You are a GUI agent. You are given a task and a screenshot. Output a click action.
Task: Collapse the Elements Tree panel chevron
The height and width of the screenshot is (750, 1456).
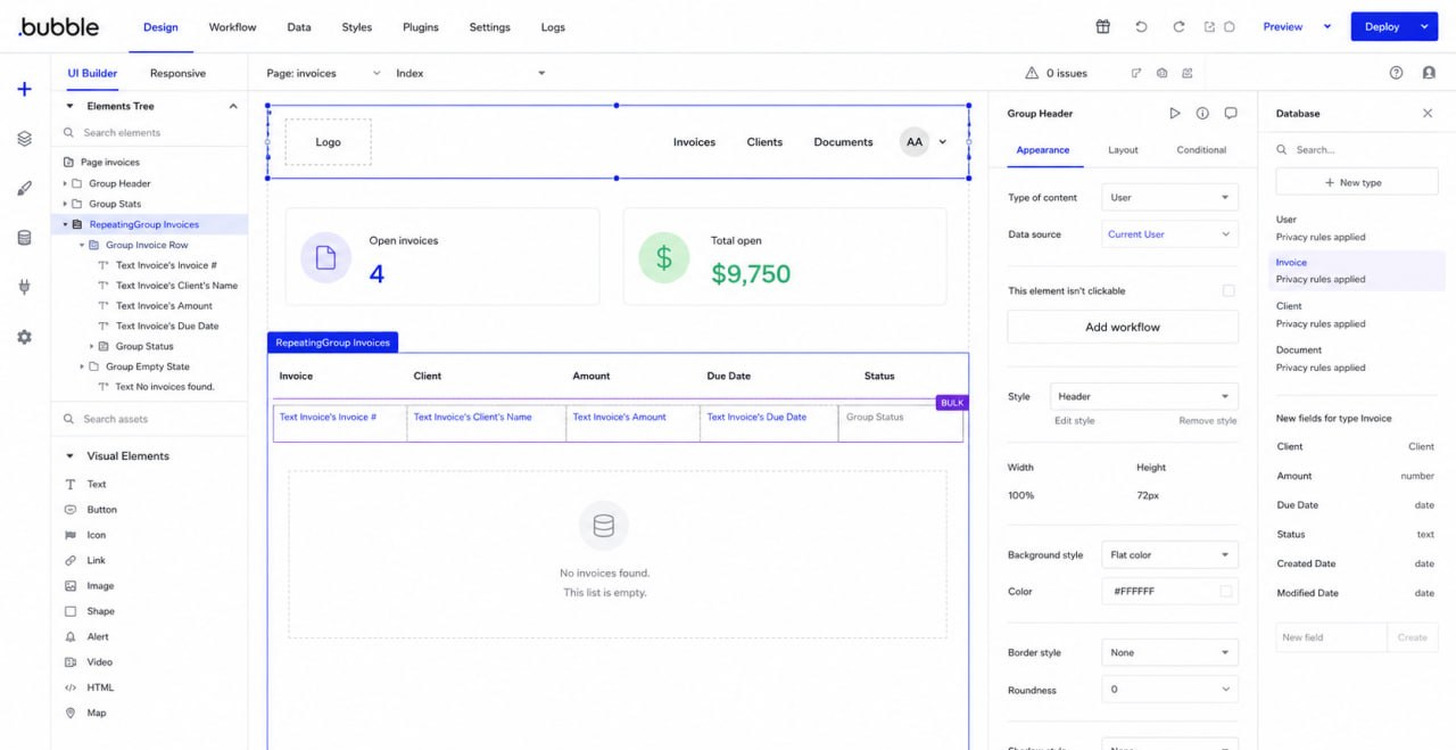233,106
